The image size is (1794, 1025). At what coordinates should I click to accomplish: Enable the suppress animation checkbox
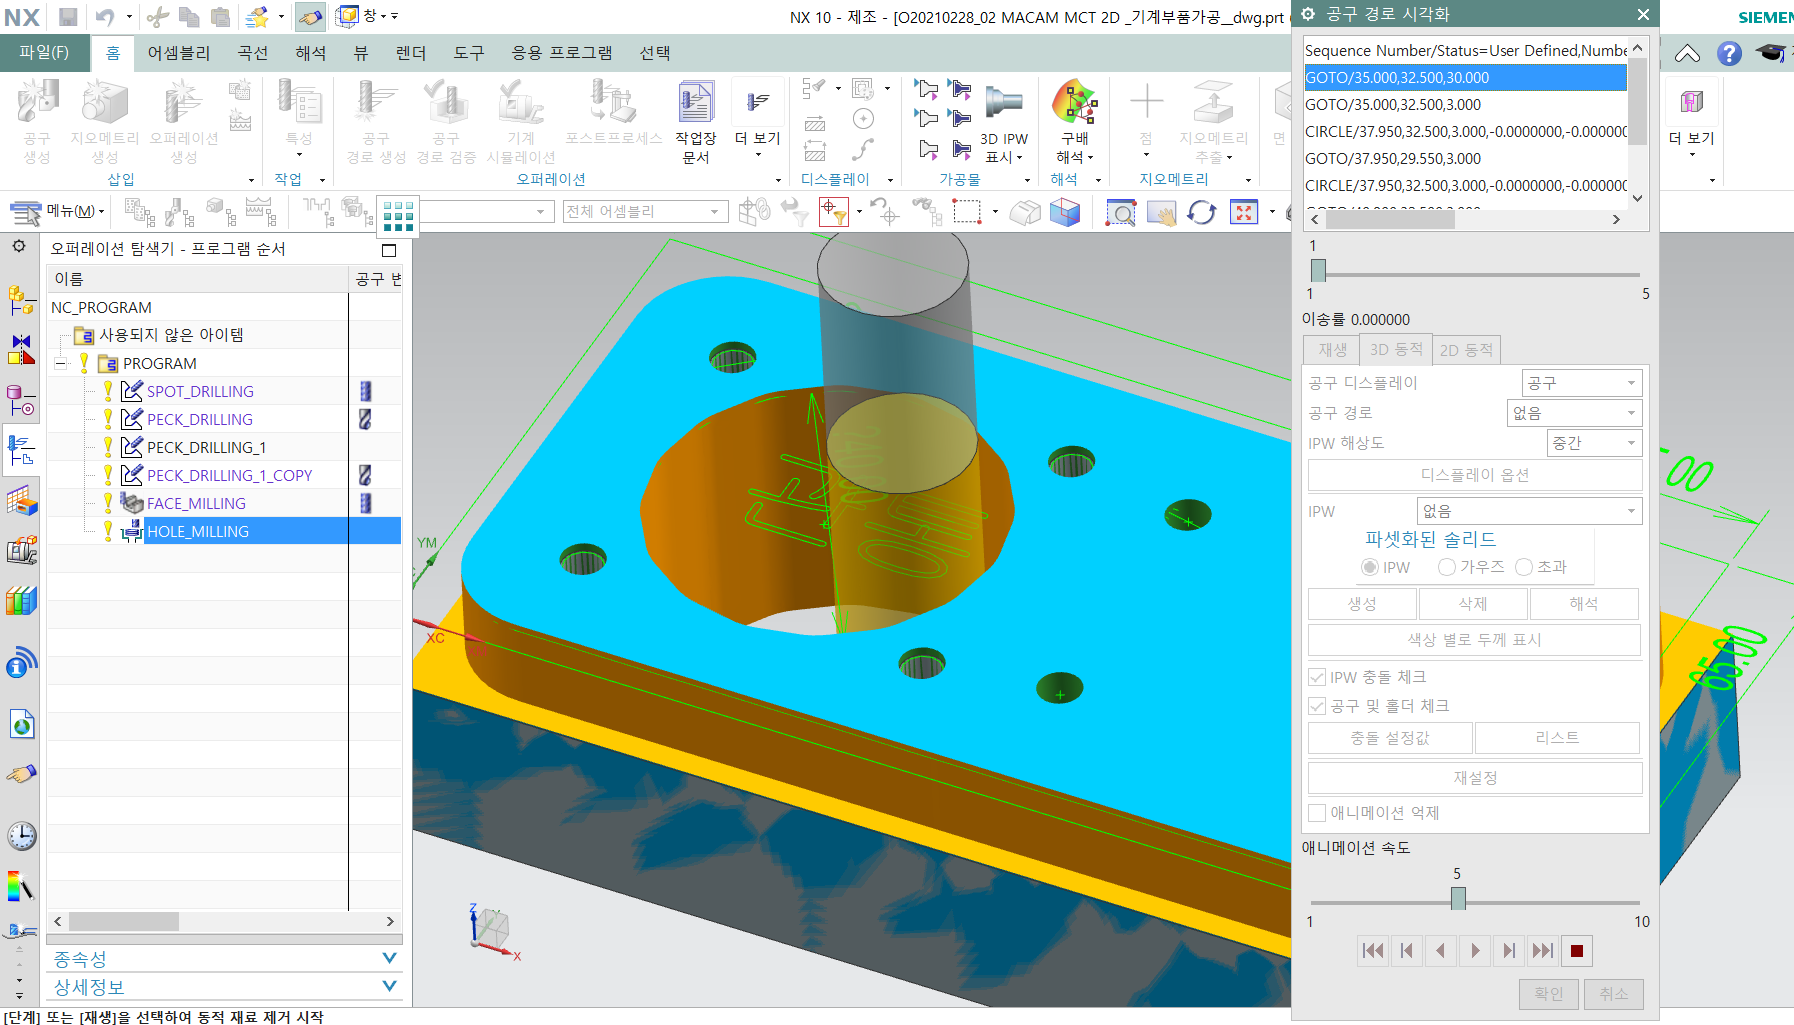pyautogui.click(x=1317, y=813)
